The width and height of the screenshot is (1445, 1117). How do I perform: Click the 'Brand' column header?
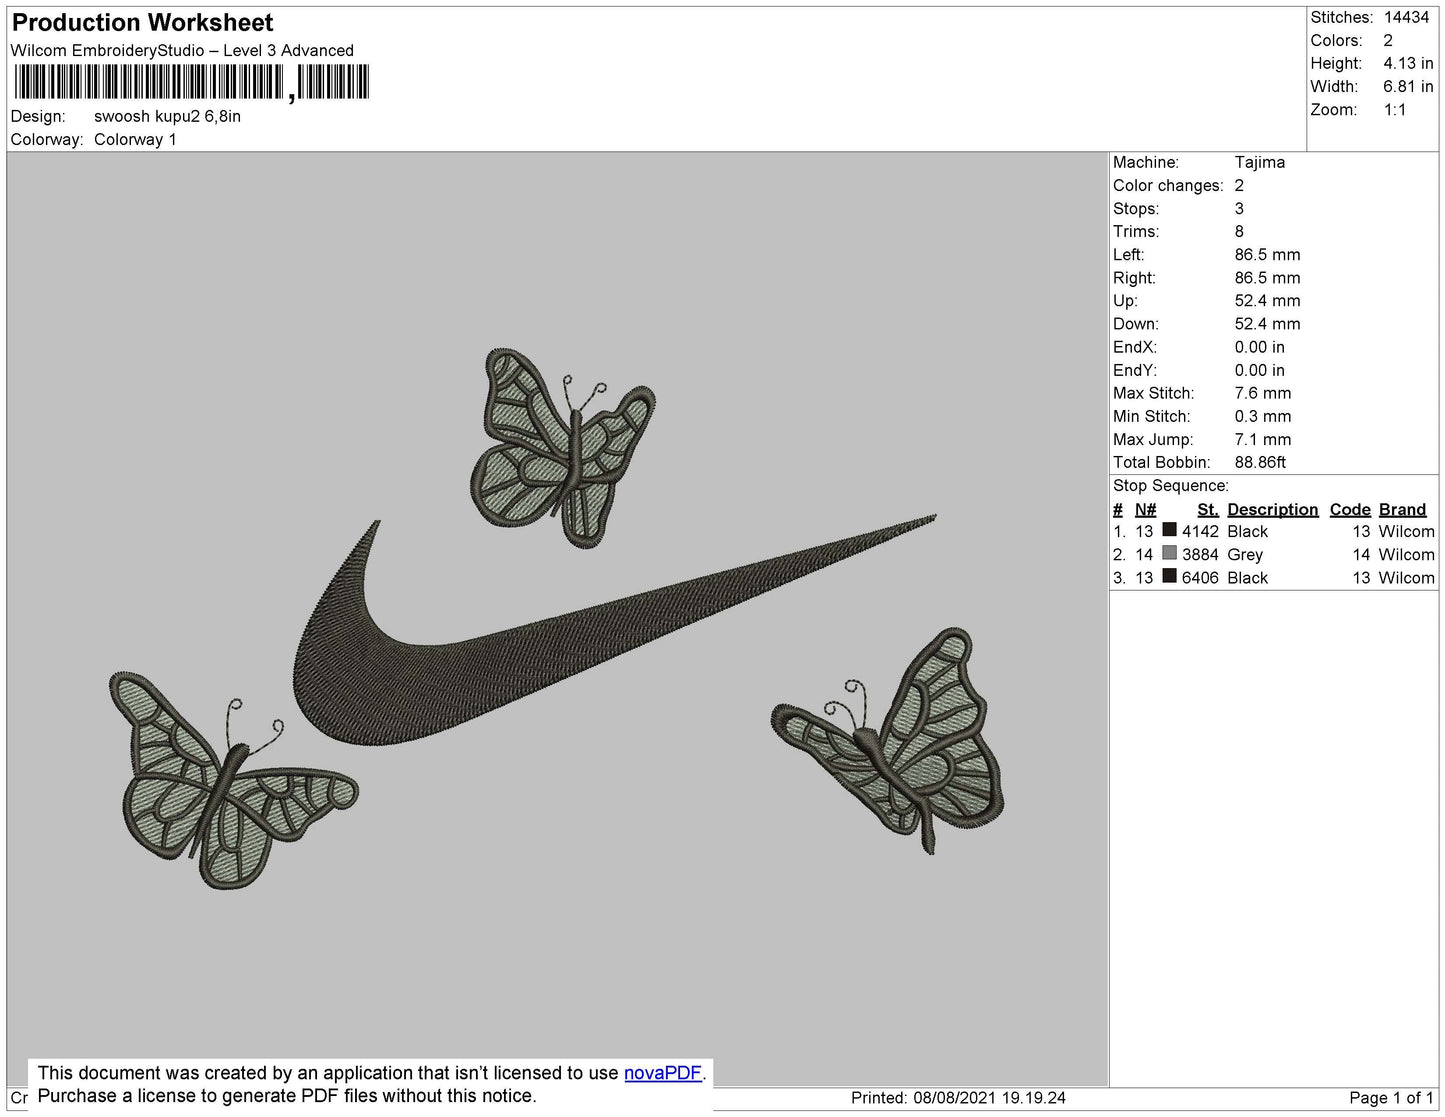[x=1402, y=509]
